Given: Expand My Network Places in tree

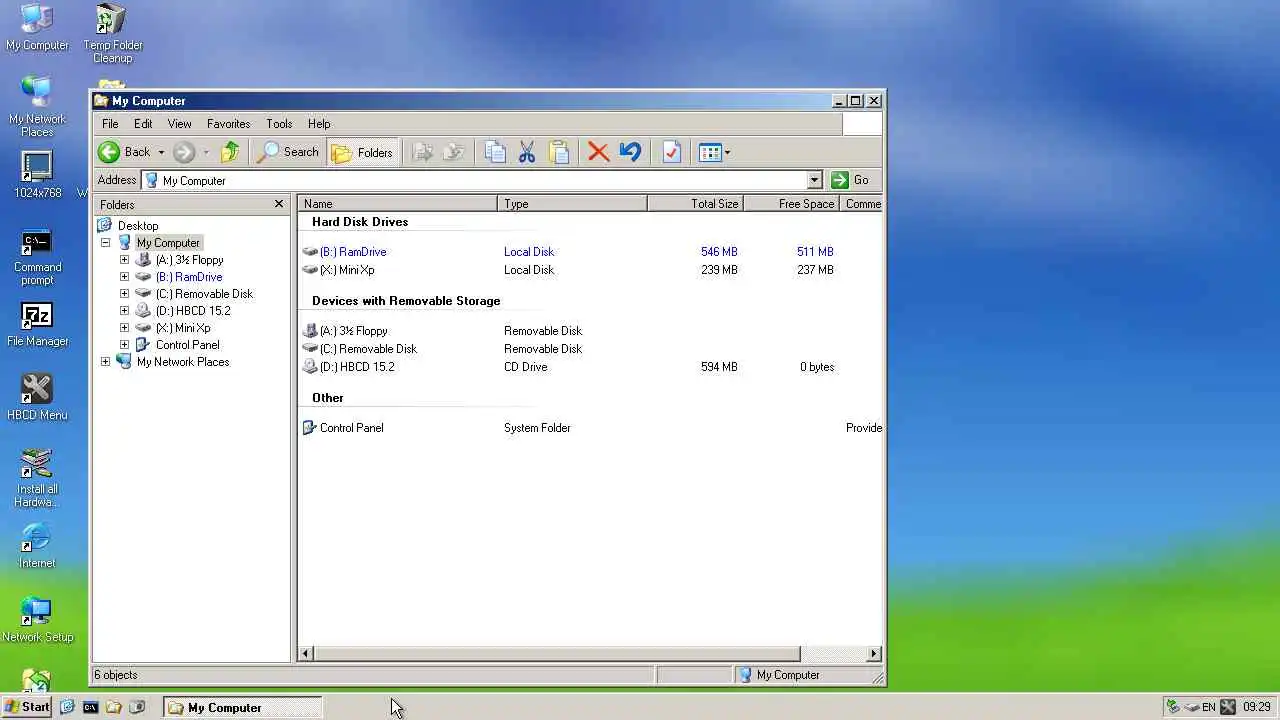Looking at the screenshot, I should [x=105, y=362].
